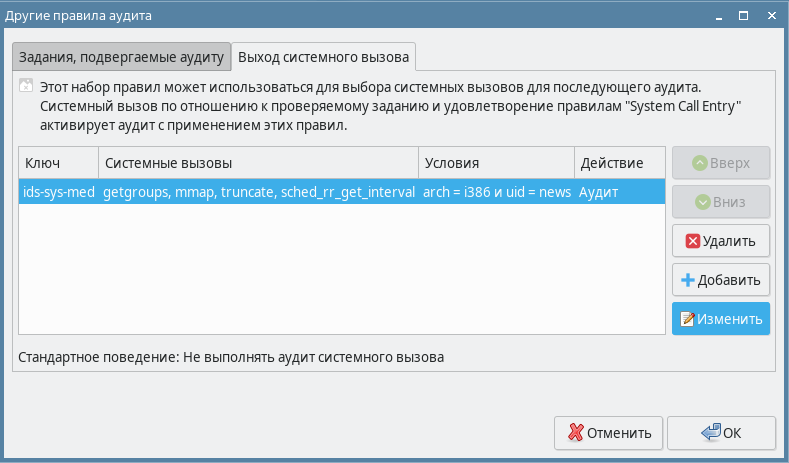Sort by the Системные вызовы column header
Image resolution: width=789 pixels, height=463 pixels.
(x=258, y=162)
